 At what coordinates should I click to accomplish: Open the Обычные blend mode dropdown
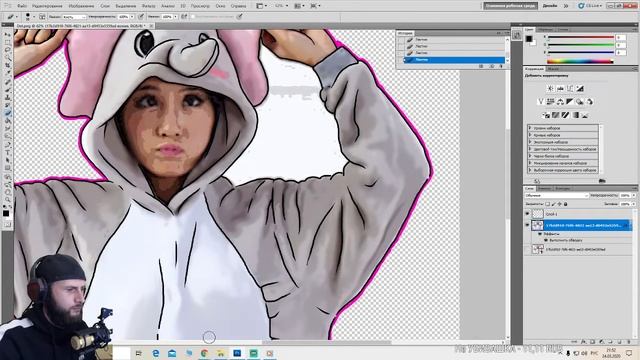(x=557, y=196)
